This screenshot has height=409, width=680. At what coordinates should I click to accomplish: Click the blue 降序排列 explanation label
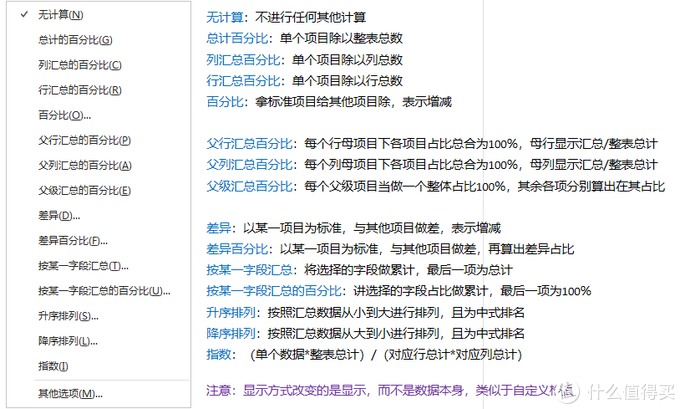pos(231,334)
